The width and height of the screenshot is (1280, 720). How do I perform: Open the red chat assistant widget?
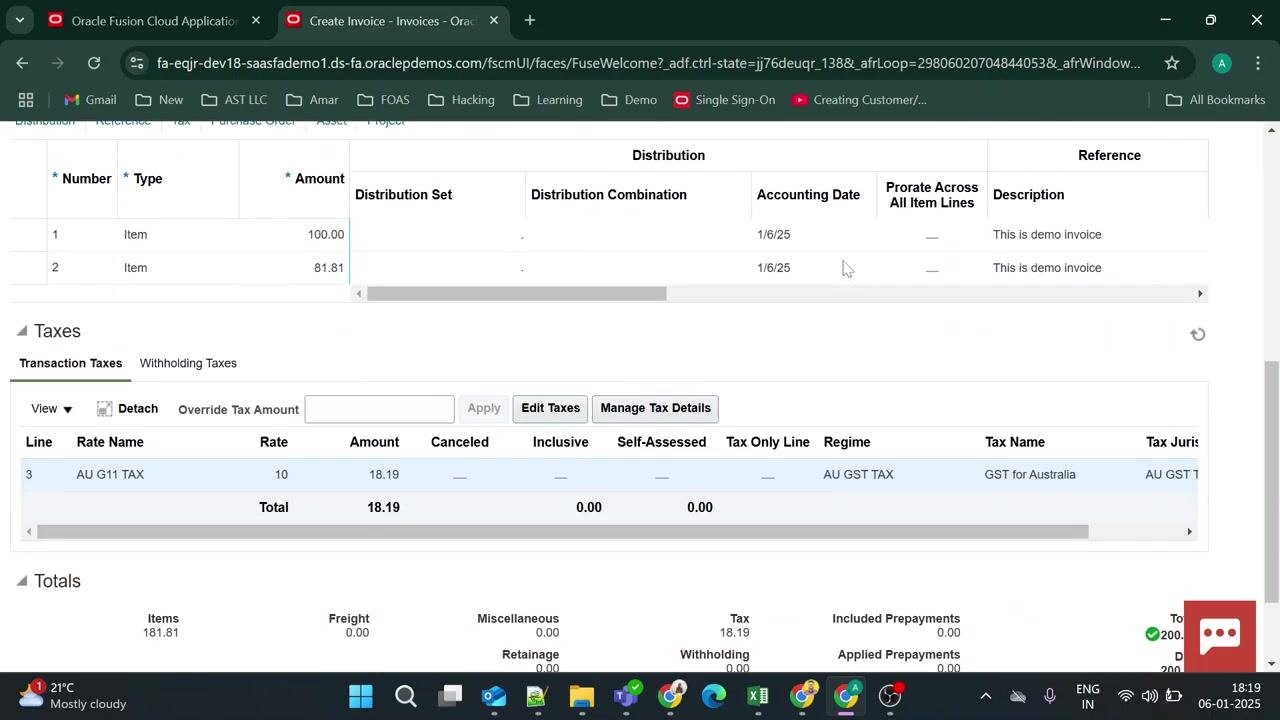click(1220, 635)
